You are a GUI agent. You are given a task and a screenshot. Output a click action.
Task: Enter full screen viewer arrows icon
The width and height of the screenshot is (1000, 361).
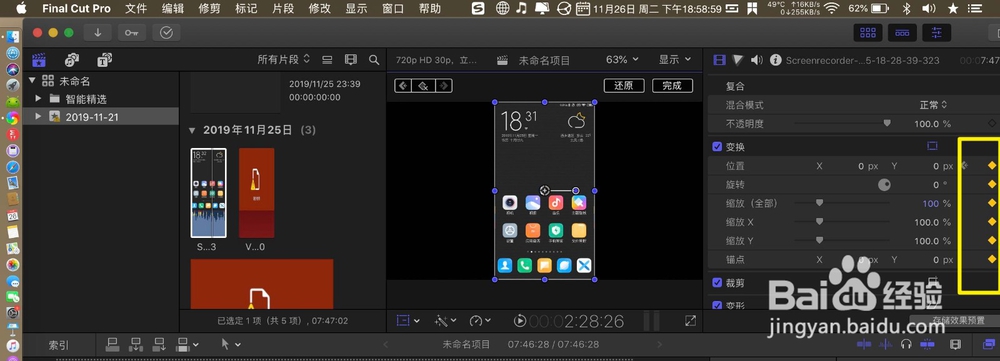tap(690, 321)
